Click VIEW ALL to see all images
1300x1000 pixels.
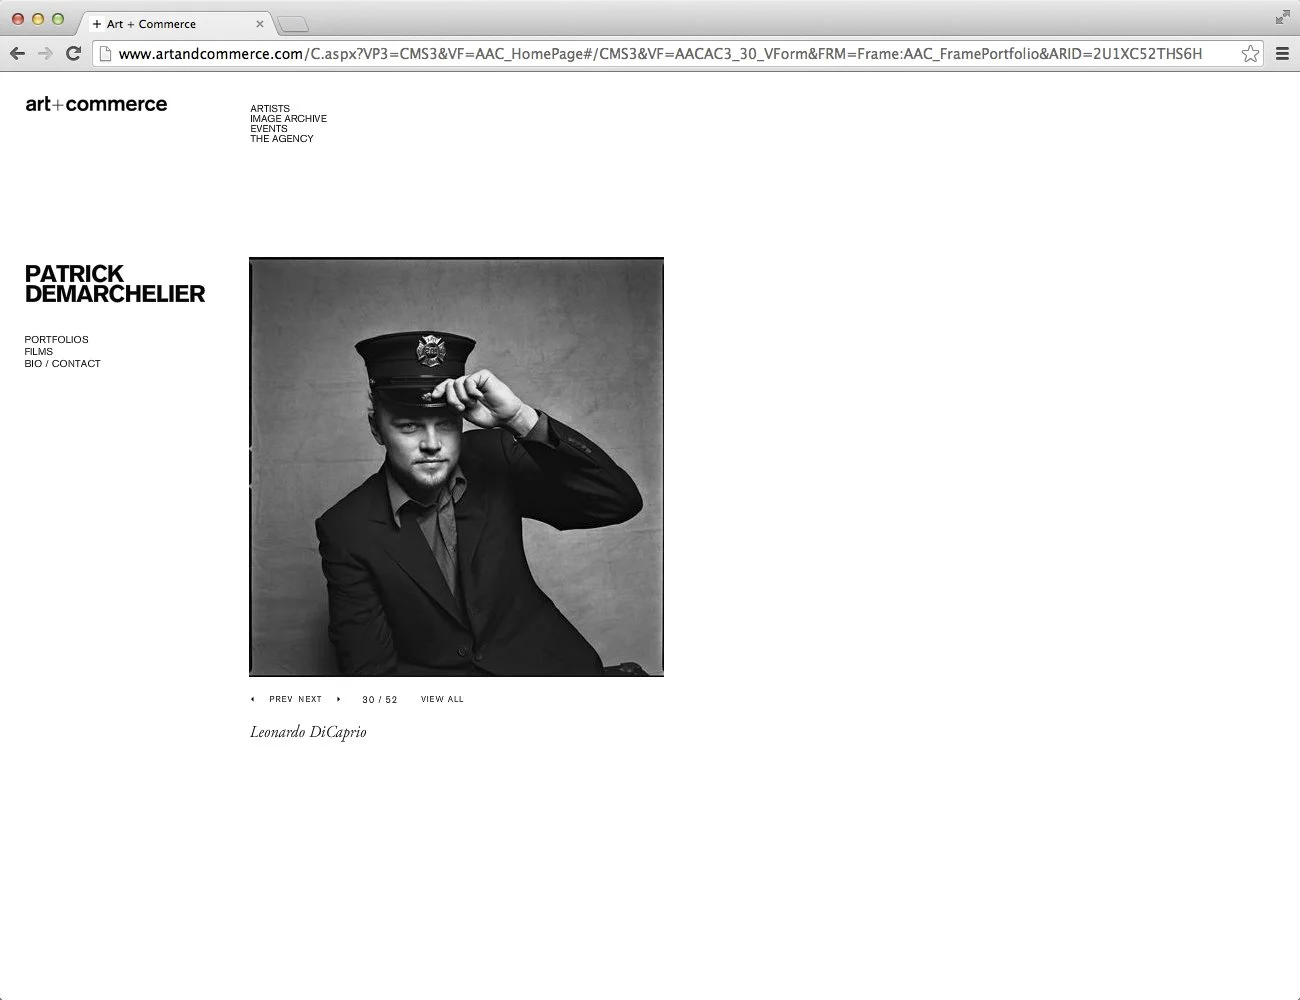442,699
